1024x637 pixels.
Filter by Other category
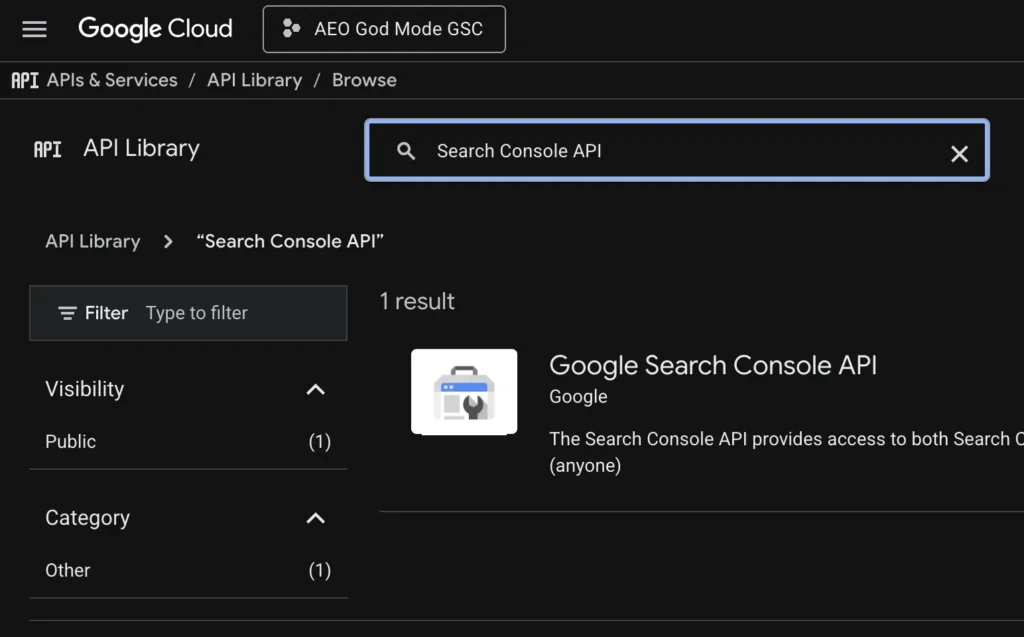point(68,570)
